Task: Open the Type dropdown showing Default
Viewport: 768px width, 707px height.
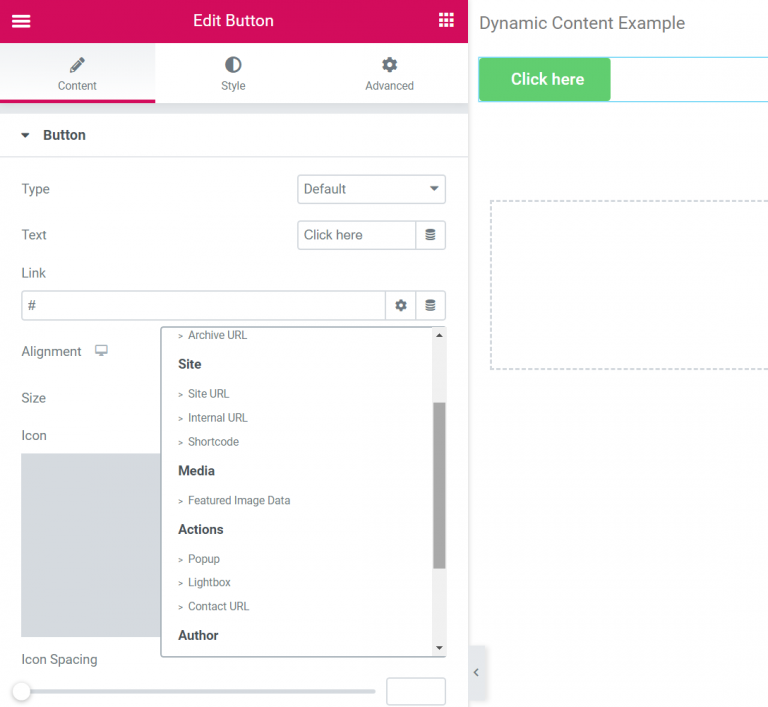Action: point(371,189)
